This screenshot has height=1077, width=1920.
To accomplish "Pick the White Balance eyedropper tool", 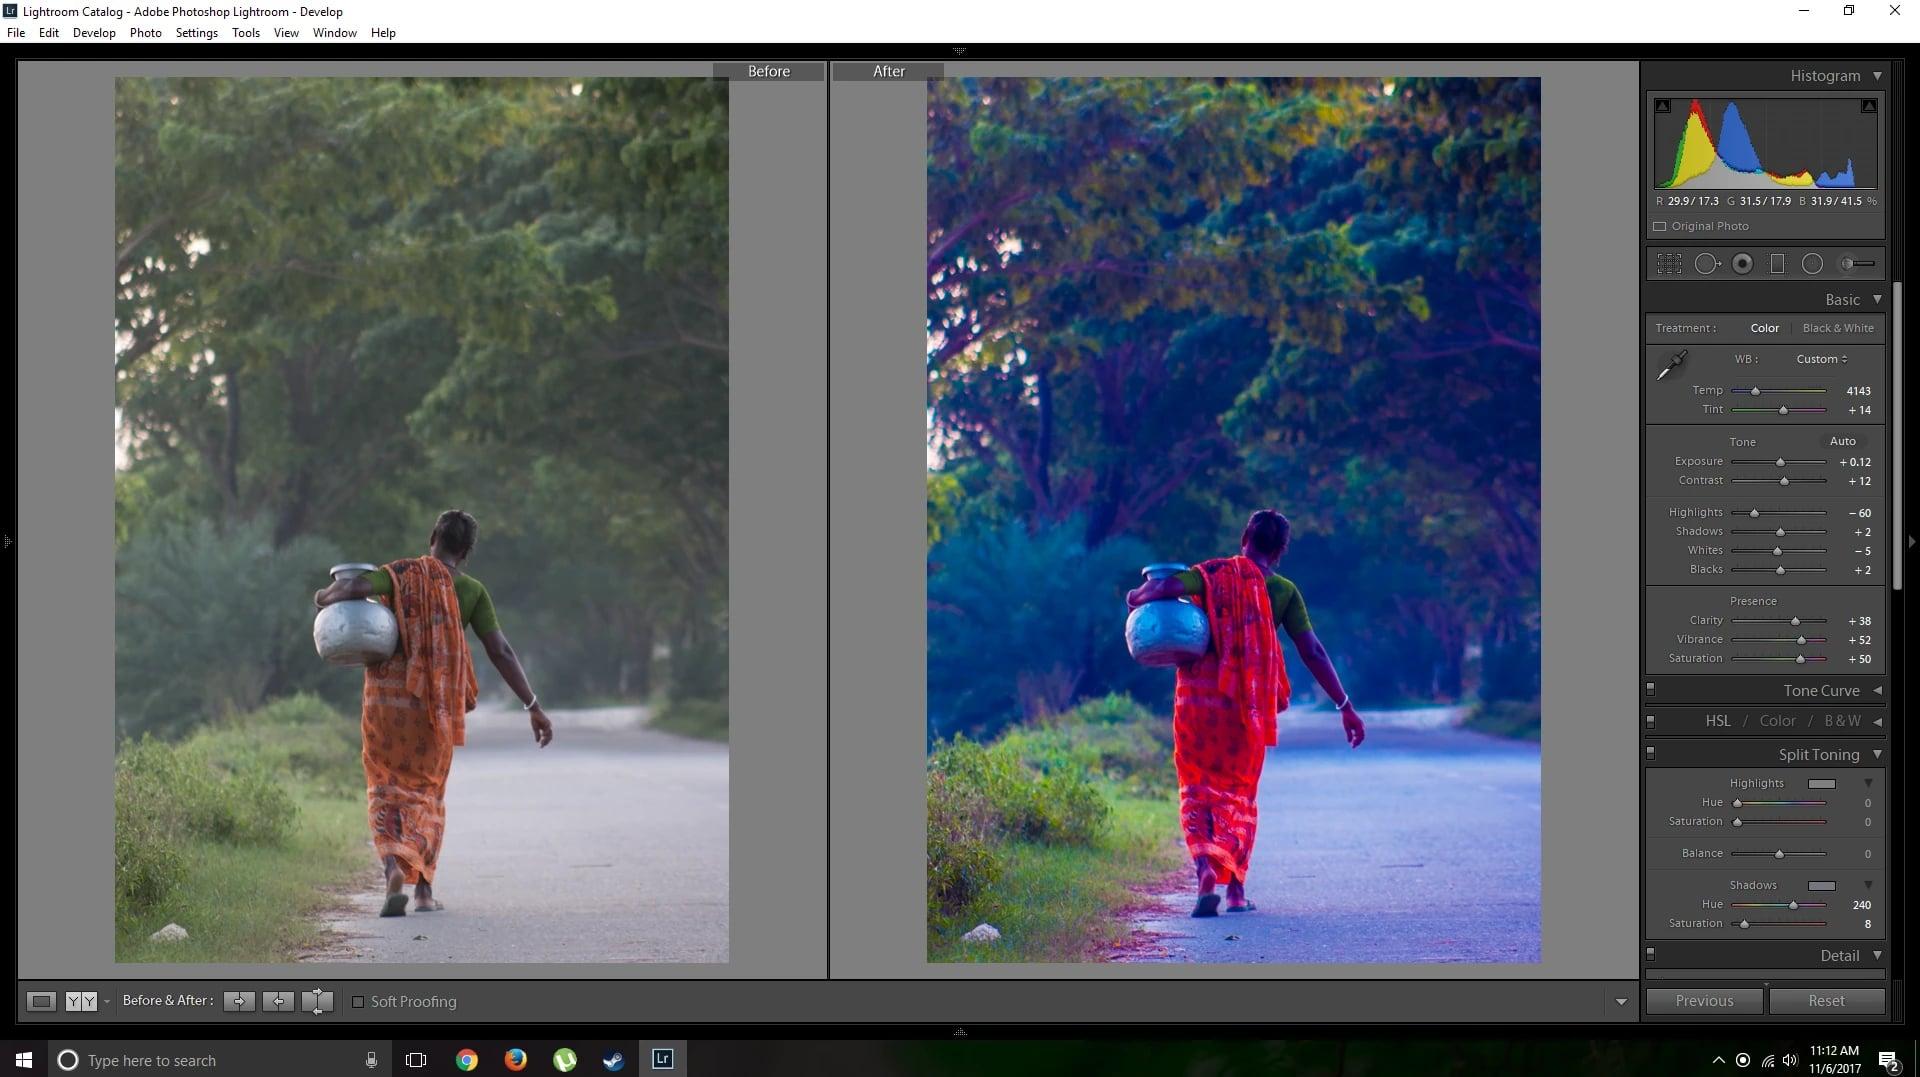I will point(1672,364).
